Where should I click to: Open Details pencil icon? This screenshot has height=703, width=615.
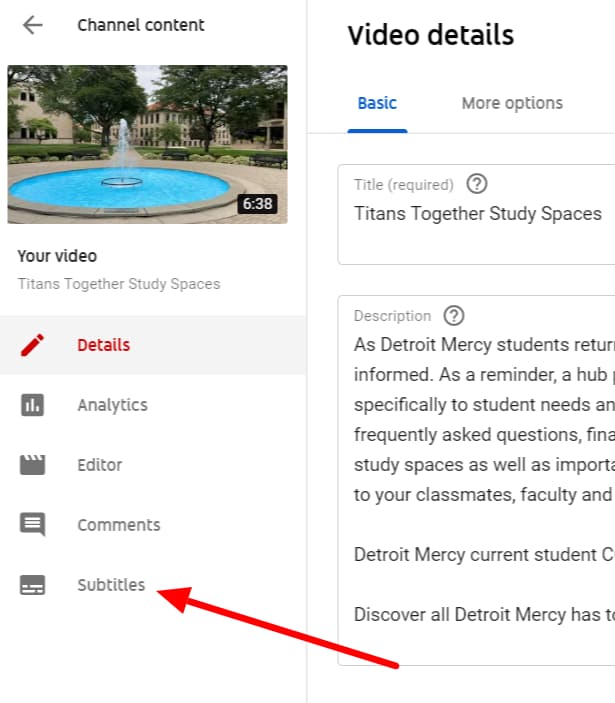pyautogui.click(x=32, y=345)
